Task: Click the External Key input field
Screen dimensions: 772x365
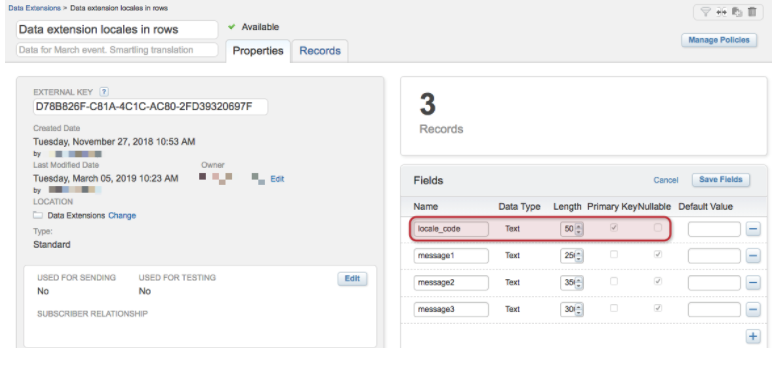Action: (x=150, y=106)
